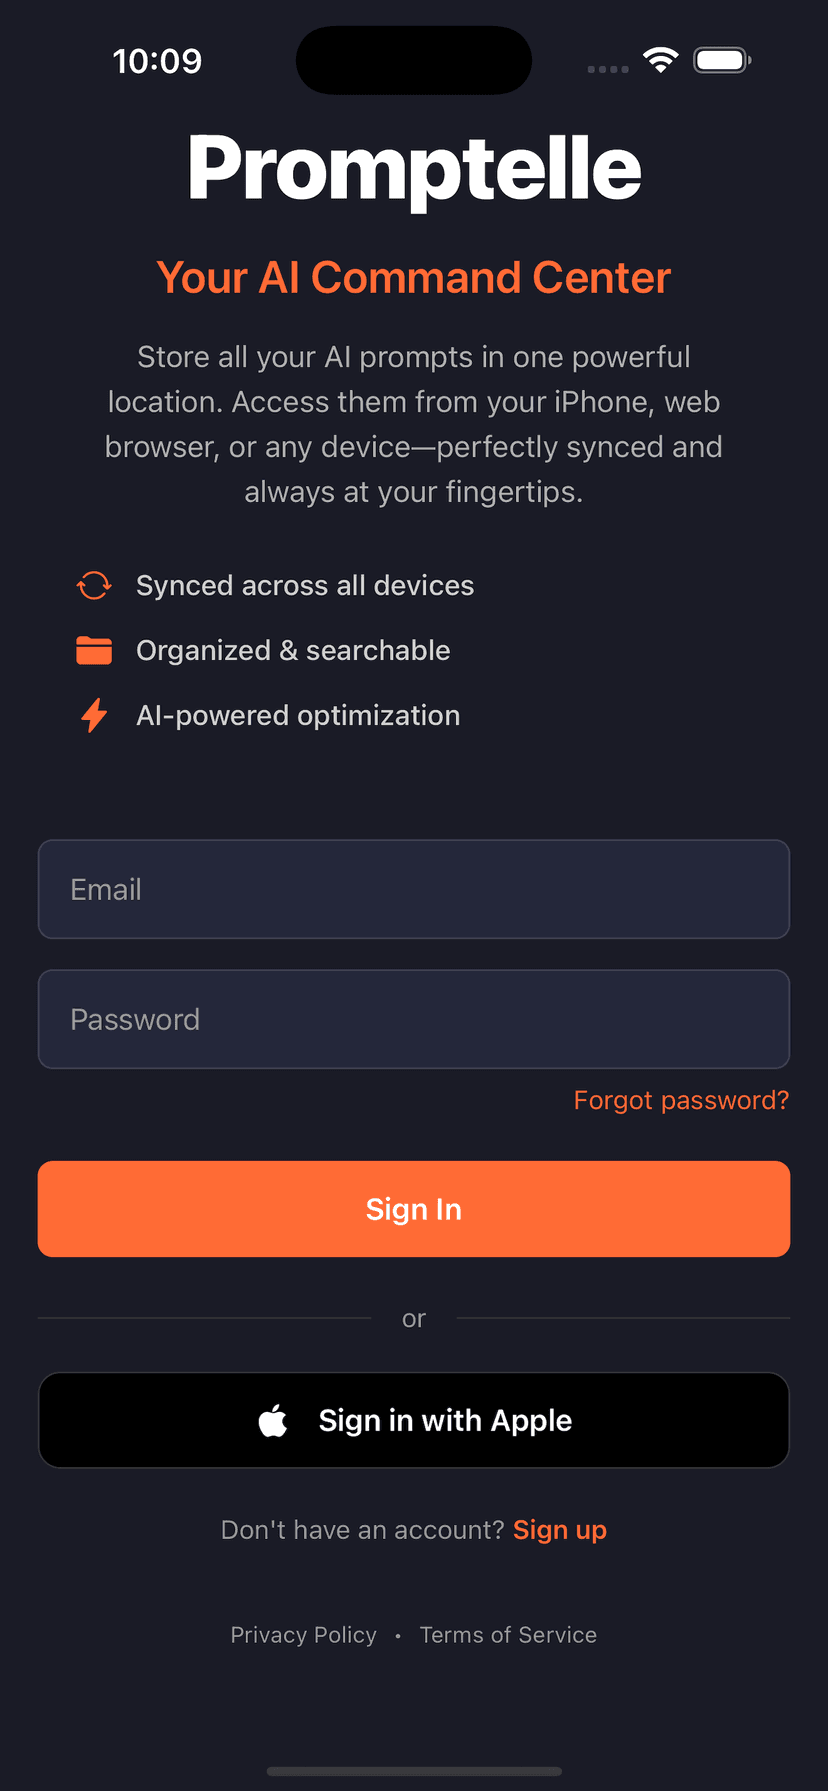Viewport: 828px width, 1791px height.
Task: Click the Sign up link
Action: click(x=559, y=1529)
